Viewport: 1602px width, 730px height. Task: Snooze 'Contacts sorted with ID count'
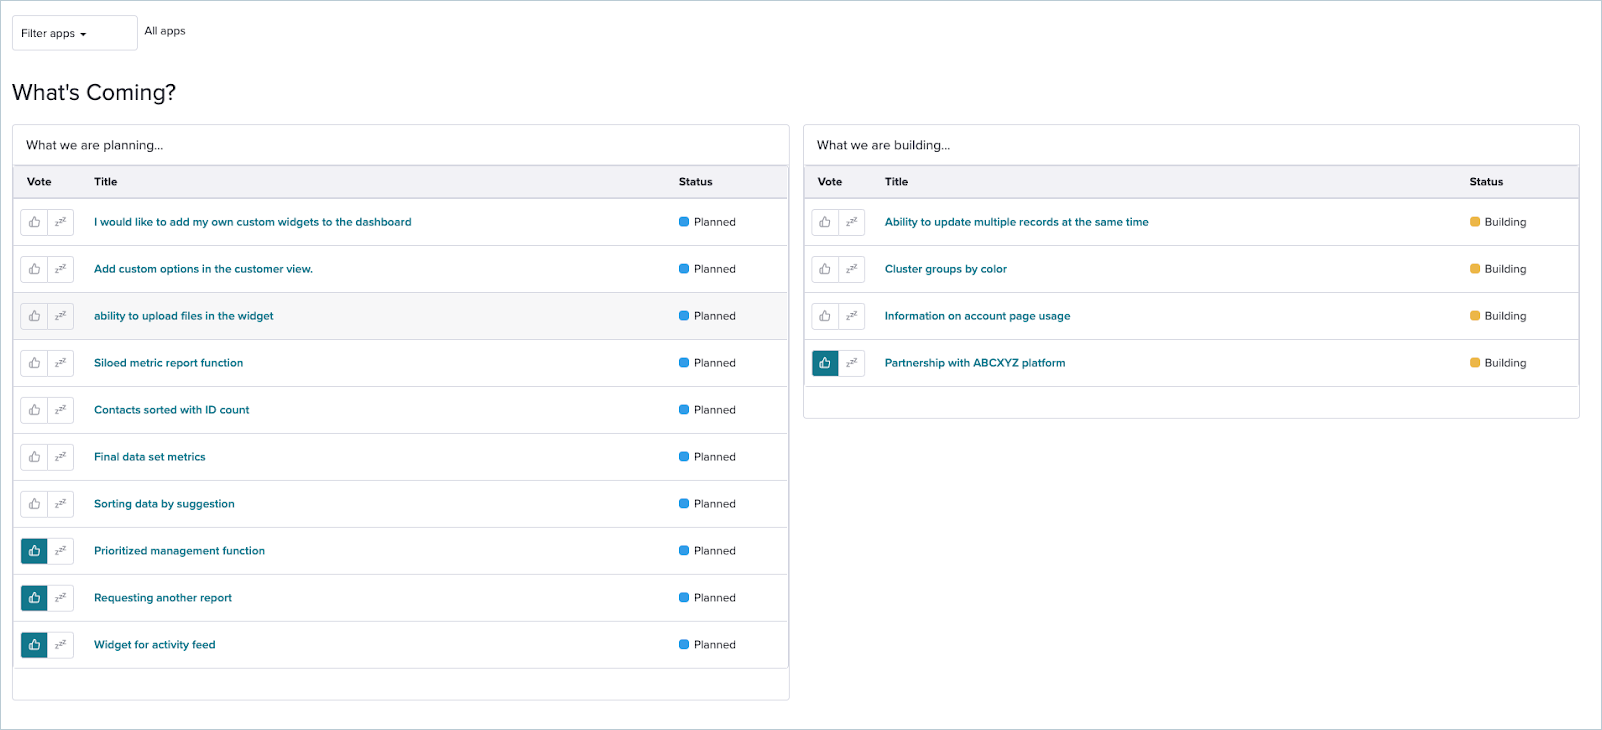60,410
